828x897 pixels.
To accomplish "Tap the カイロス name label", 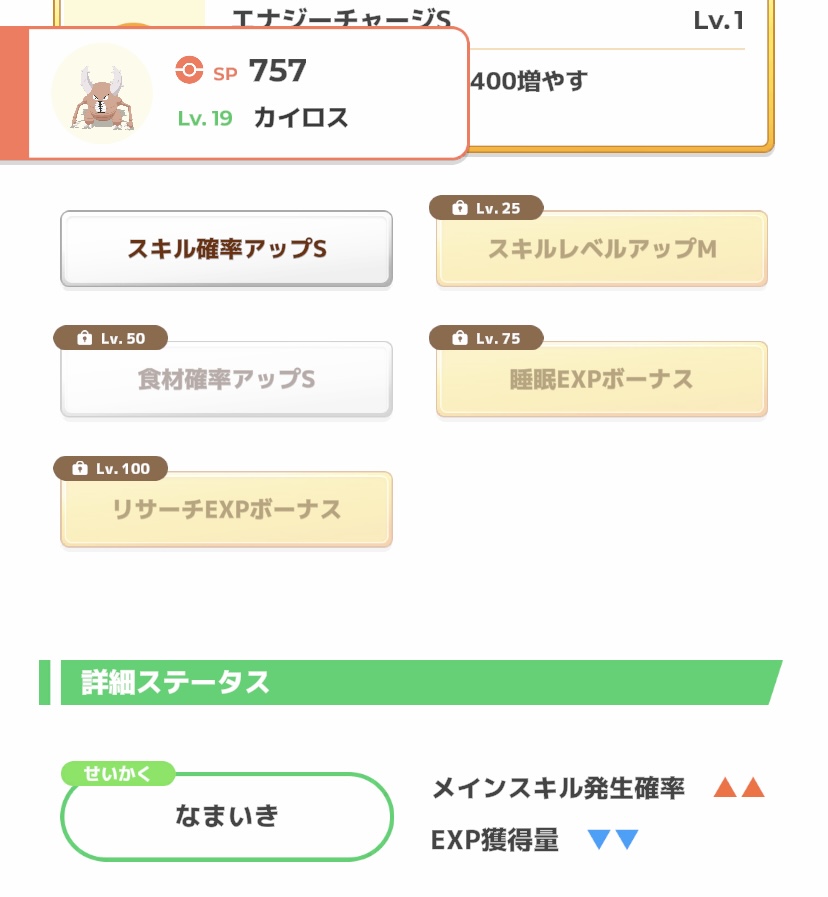I will pos(301,118).
